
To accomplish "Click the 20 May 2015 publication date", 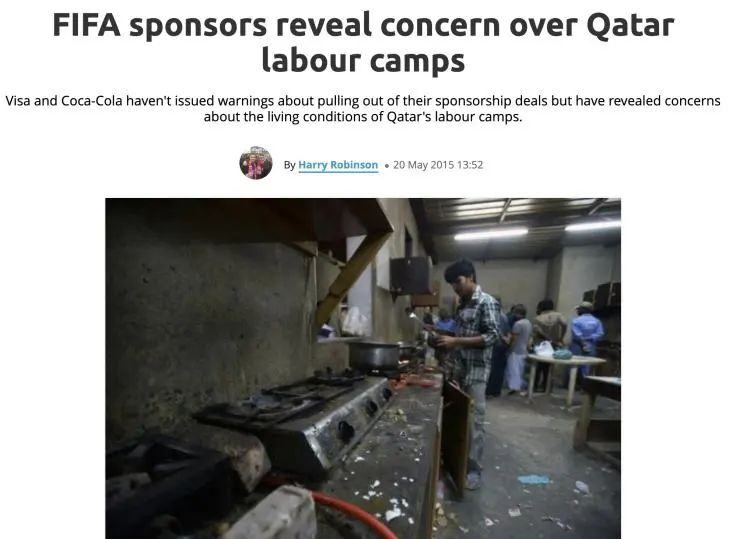I will tap(423, 165).
